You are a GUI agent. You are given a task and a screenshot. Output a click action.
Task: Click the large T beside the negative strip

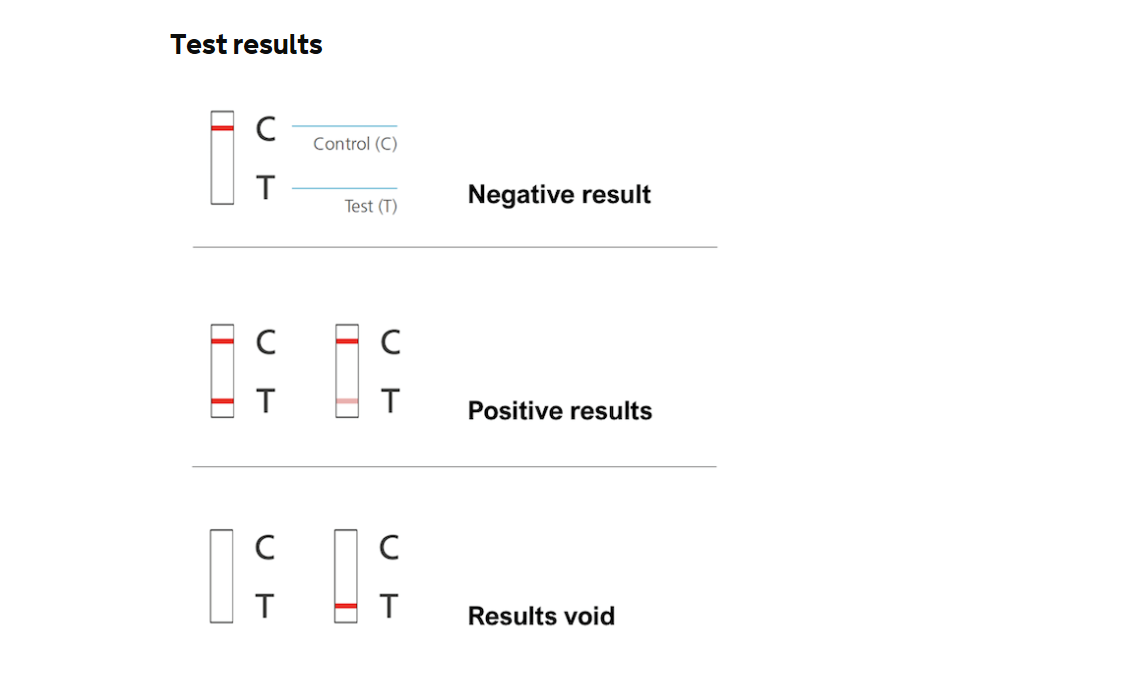pyautogui.click(x=265, y=188)
